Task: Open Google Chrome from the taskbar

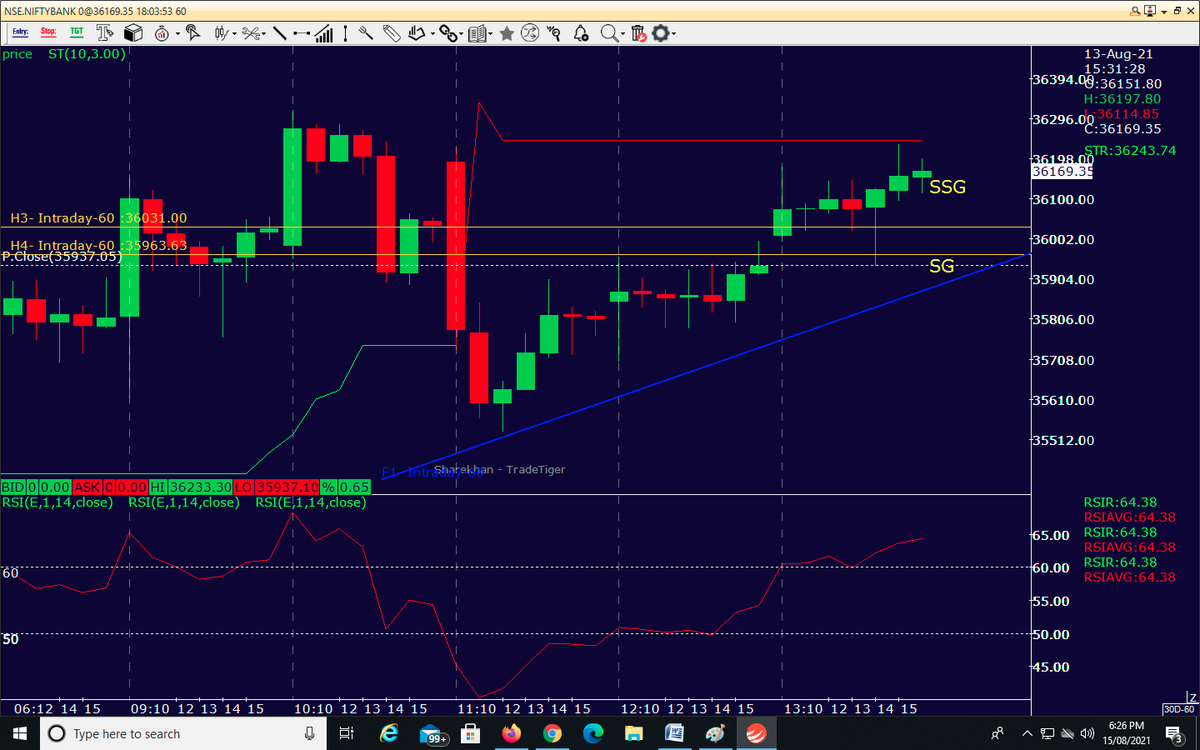Action: (x=552, y=733)
